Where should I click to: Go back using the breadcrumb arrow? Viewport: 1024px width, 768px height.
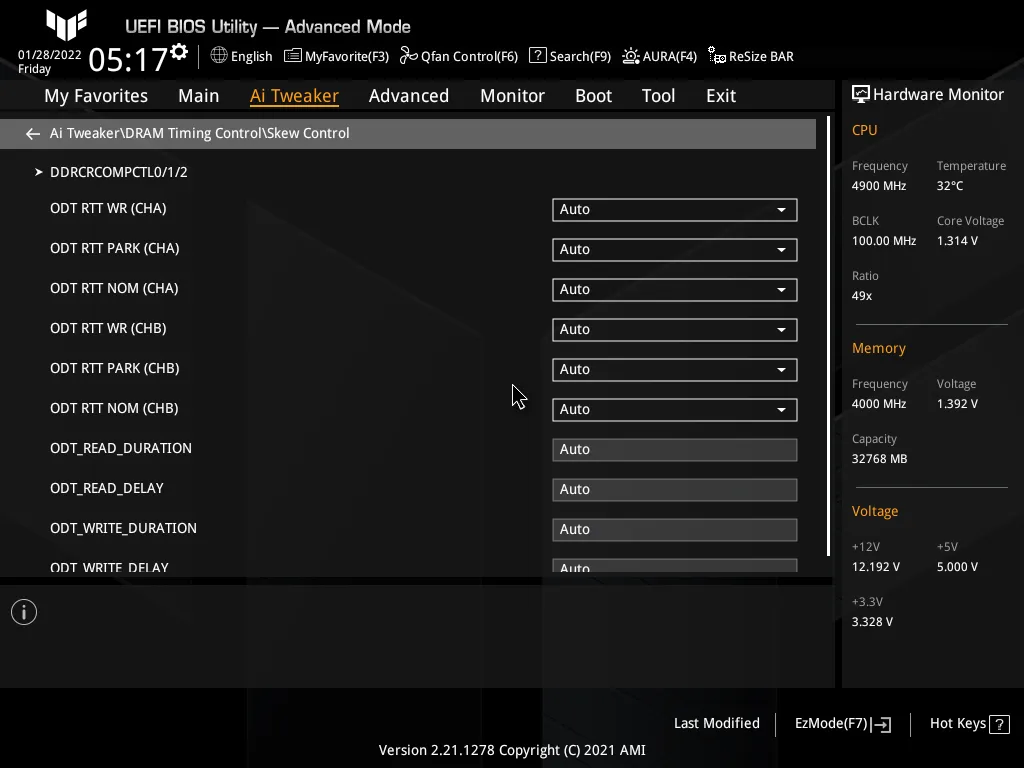[x=33, y=134]
